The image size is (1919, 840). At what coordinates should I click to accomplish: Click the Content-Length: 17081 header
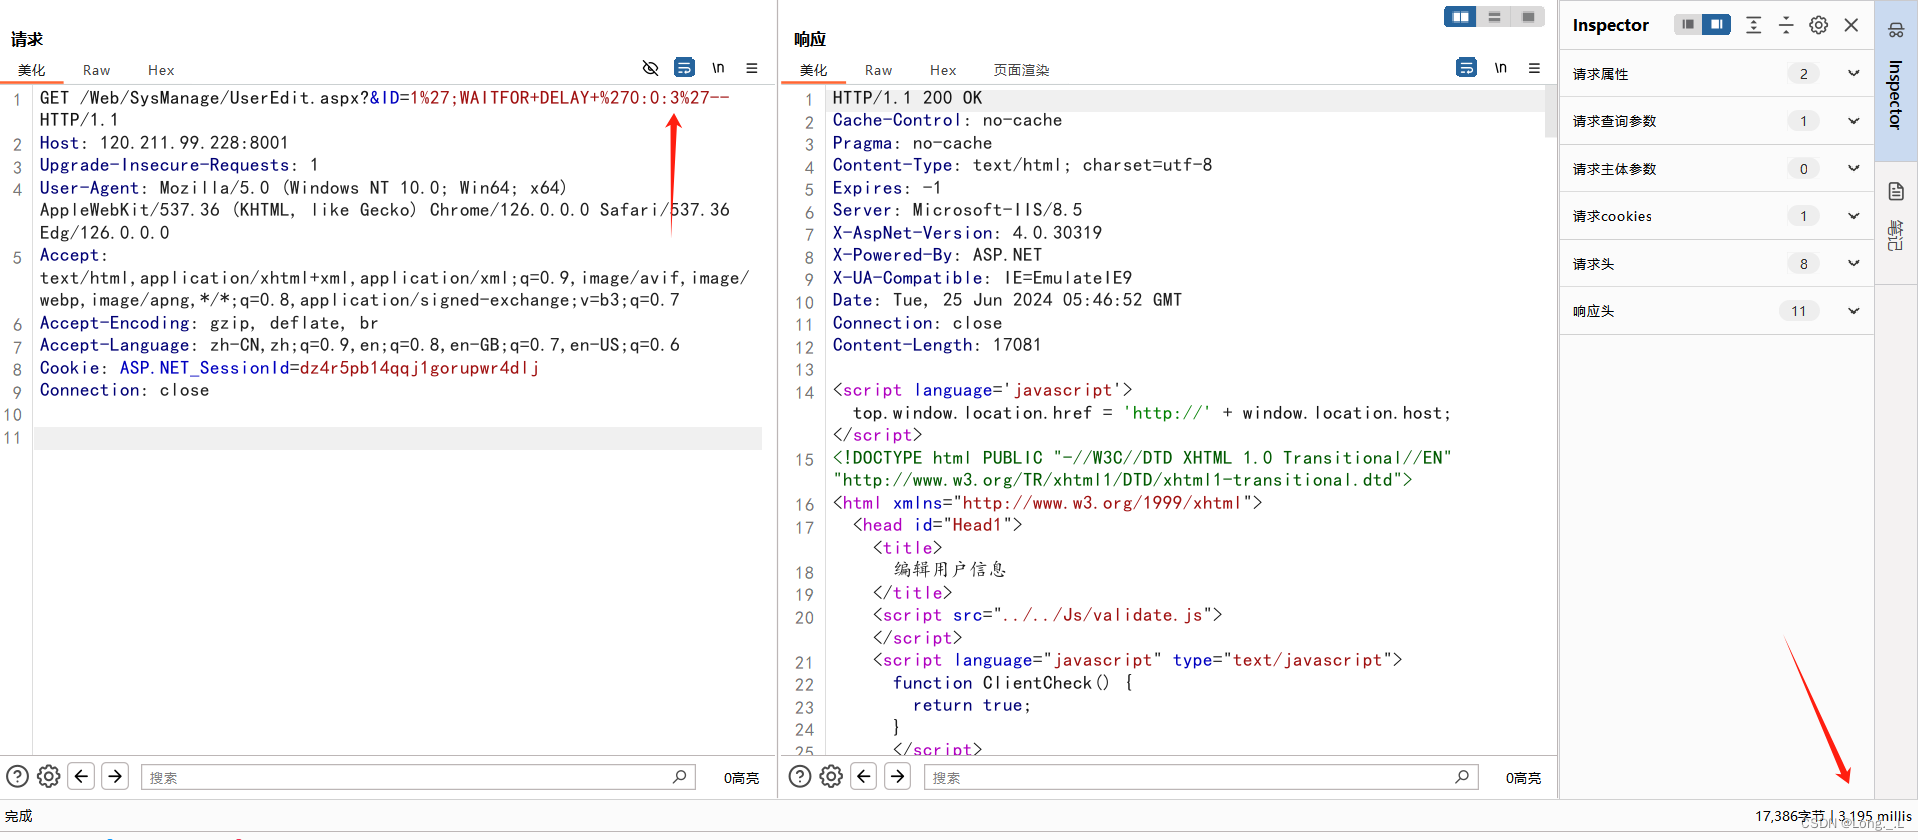click(937, 345)
